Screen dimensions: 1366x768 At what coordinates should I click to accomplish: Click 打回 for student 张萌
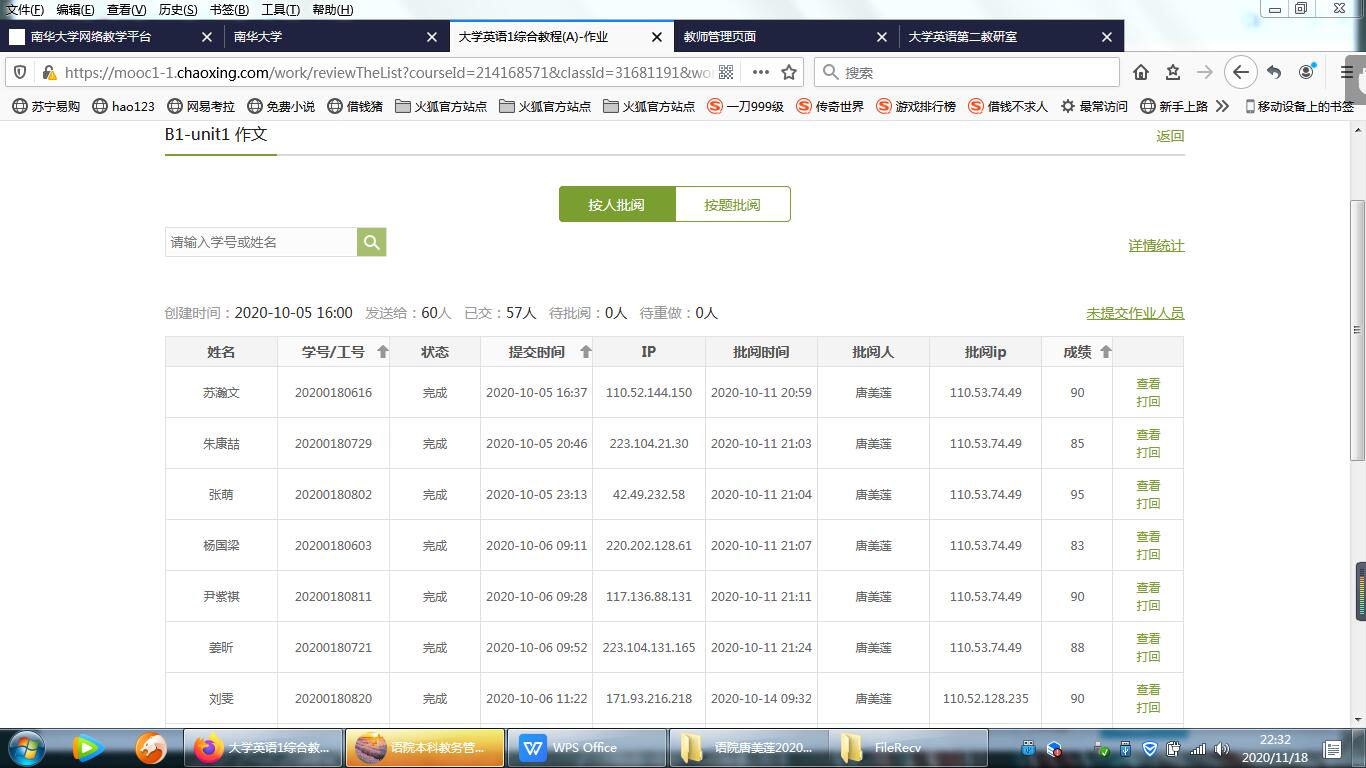(x=1148, y=504)
